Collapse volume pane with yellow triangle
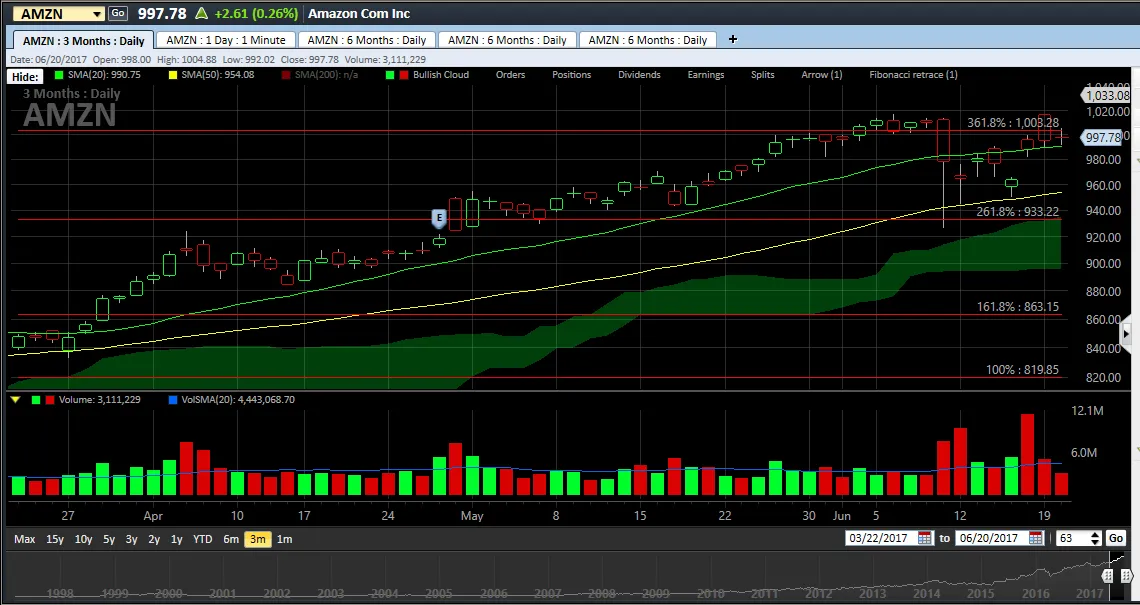 [15, 400]
